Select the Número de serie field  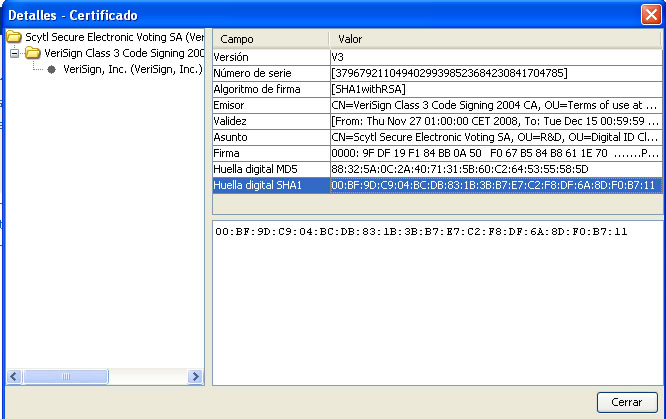pos(437,73)
